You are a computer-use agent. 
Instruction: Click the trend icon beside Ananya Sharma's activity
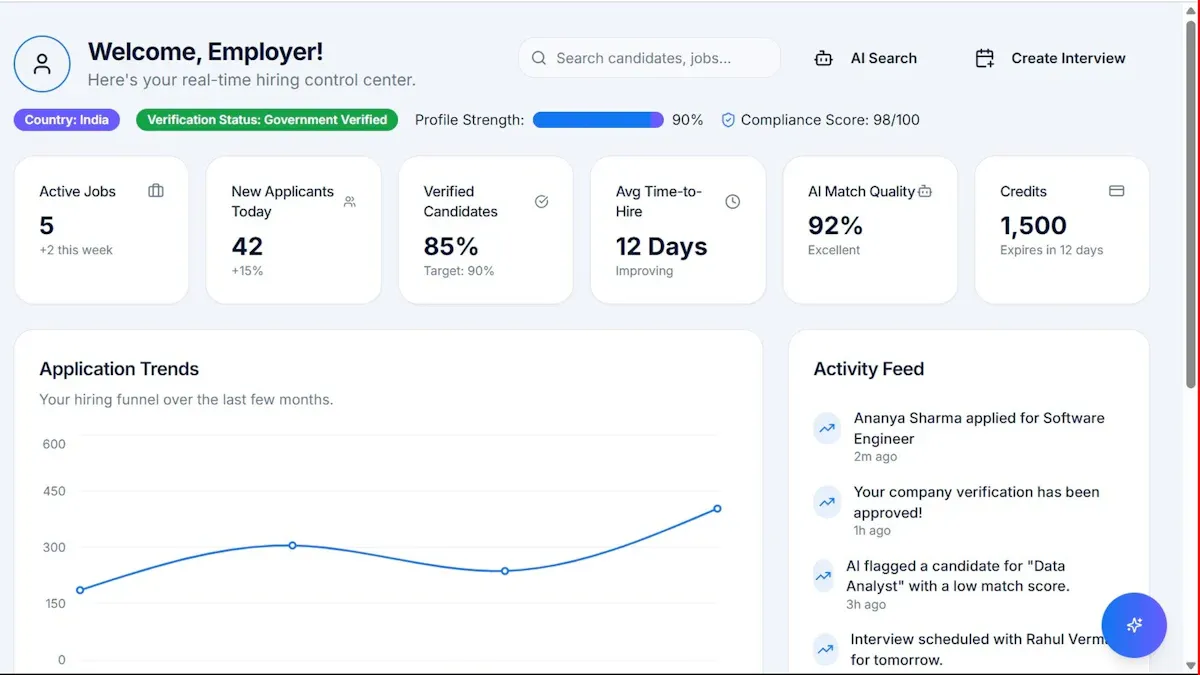point(826,428)
